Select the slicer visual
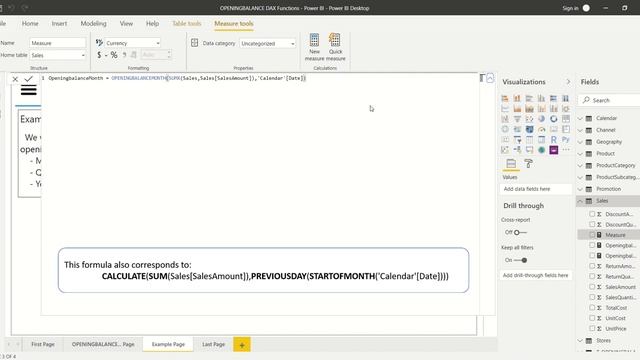The width and height of the screenshot is (640, 360). [x=517, y=140]
